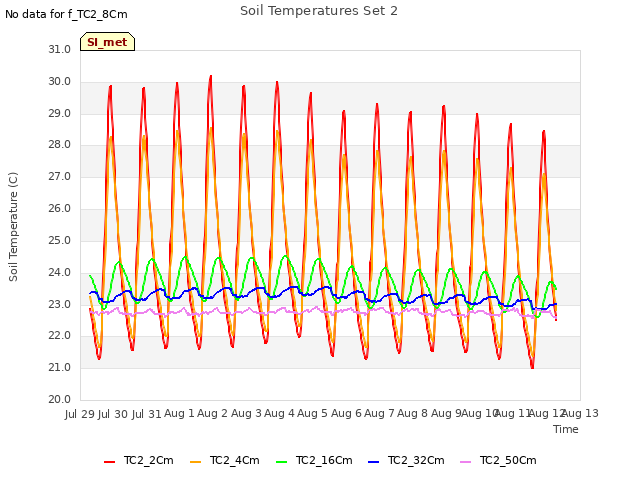Click the Soil Temperature (C) axis label
Image resolution: width=640 pixels, height=480 pixels.
pos(13,227)
